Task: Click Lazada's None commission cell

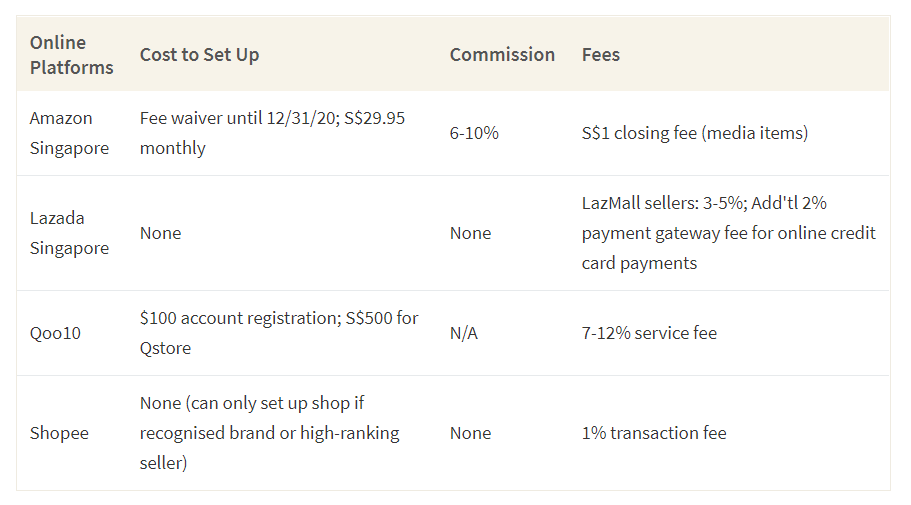Action: point(471,233)
